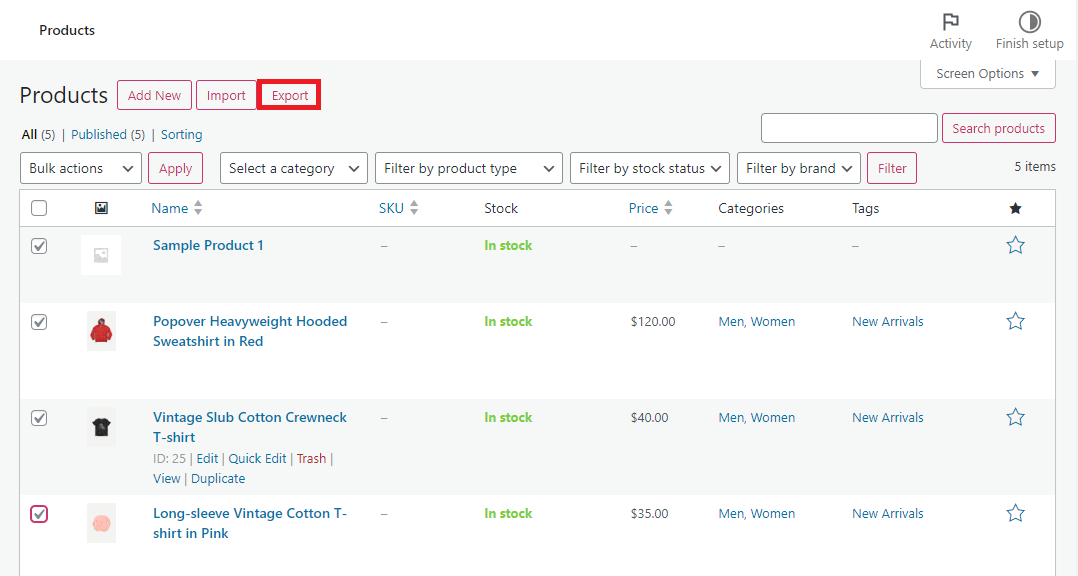Click the Apply bulk action button
Viewport: 1078px width, 576px height.
click(175, 168)
